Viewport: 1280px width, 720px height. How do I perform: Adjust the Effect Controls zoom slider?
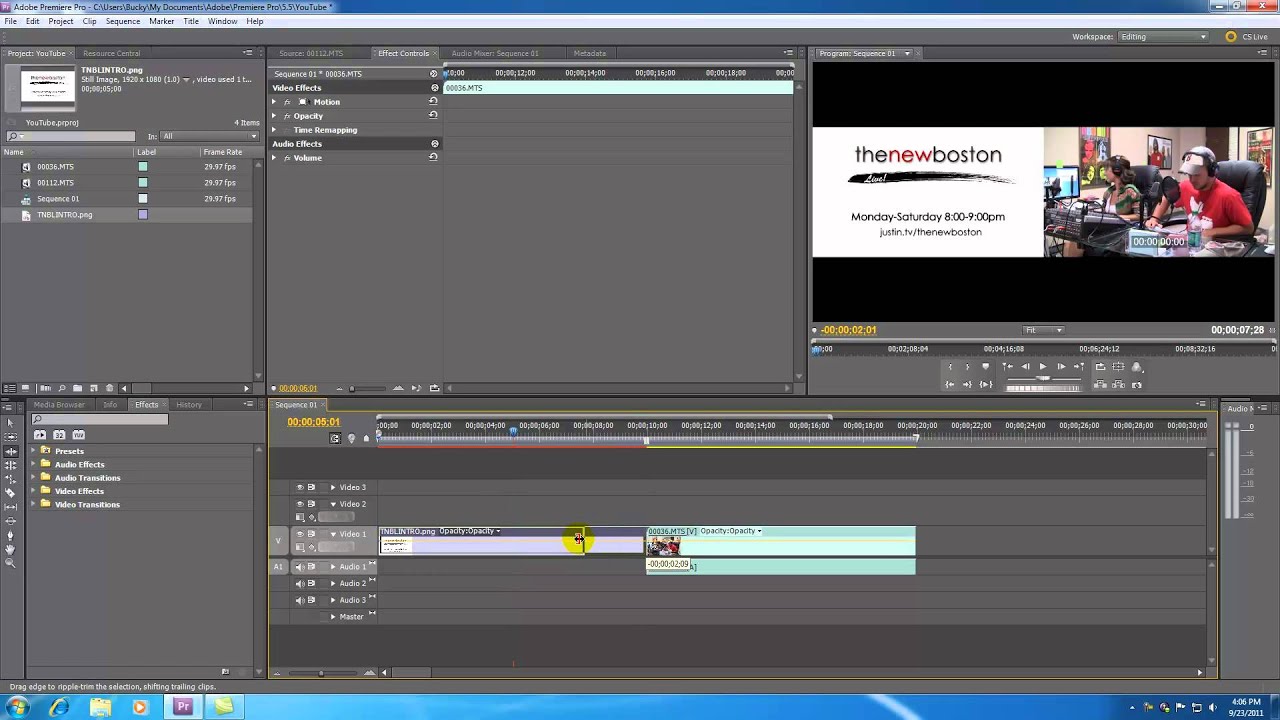point(351,388)
